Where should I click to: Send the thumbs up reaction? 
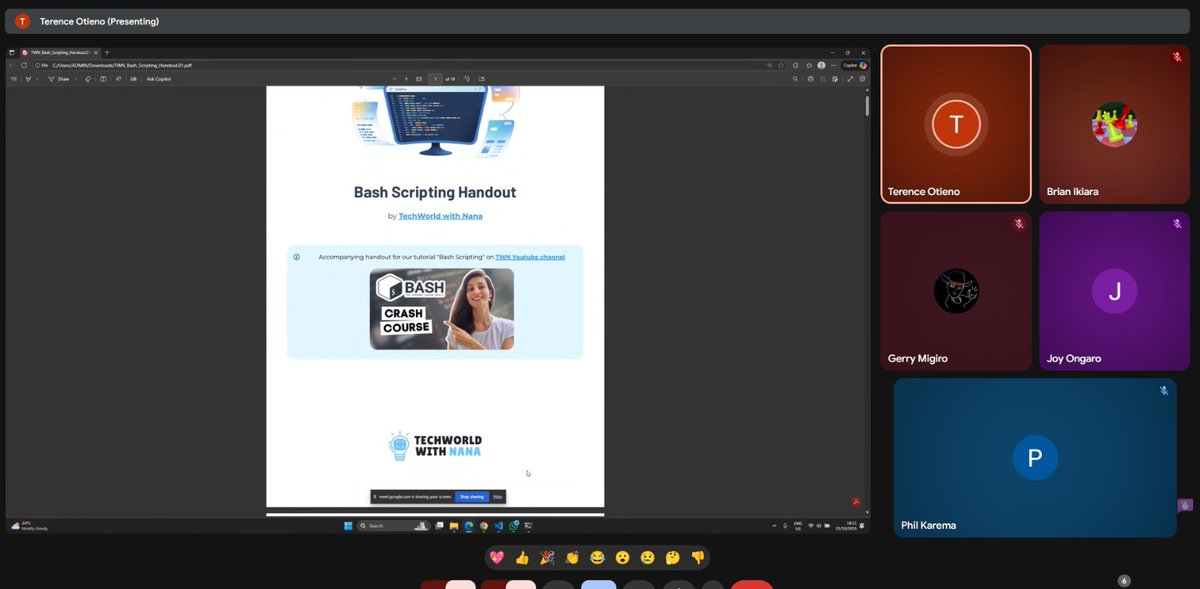(x=522, y=558)
